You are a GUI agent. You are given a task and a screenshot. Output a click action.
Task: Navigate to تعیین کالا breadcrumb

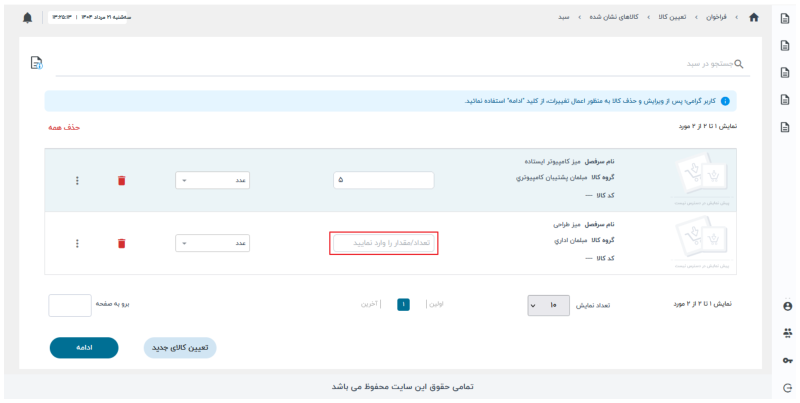[x=671, y=17]
